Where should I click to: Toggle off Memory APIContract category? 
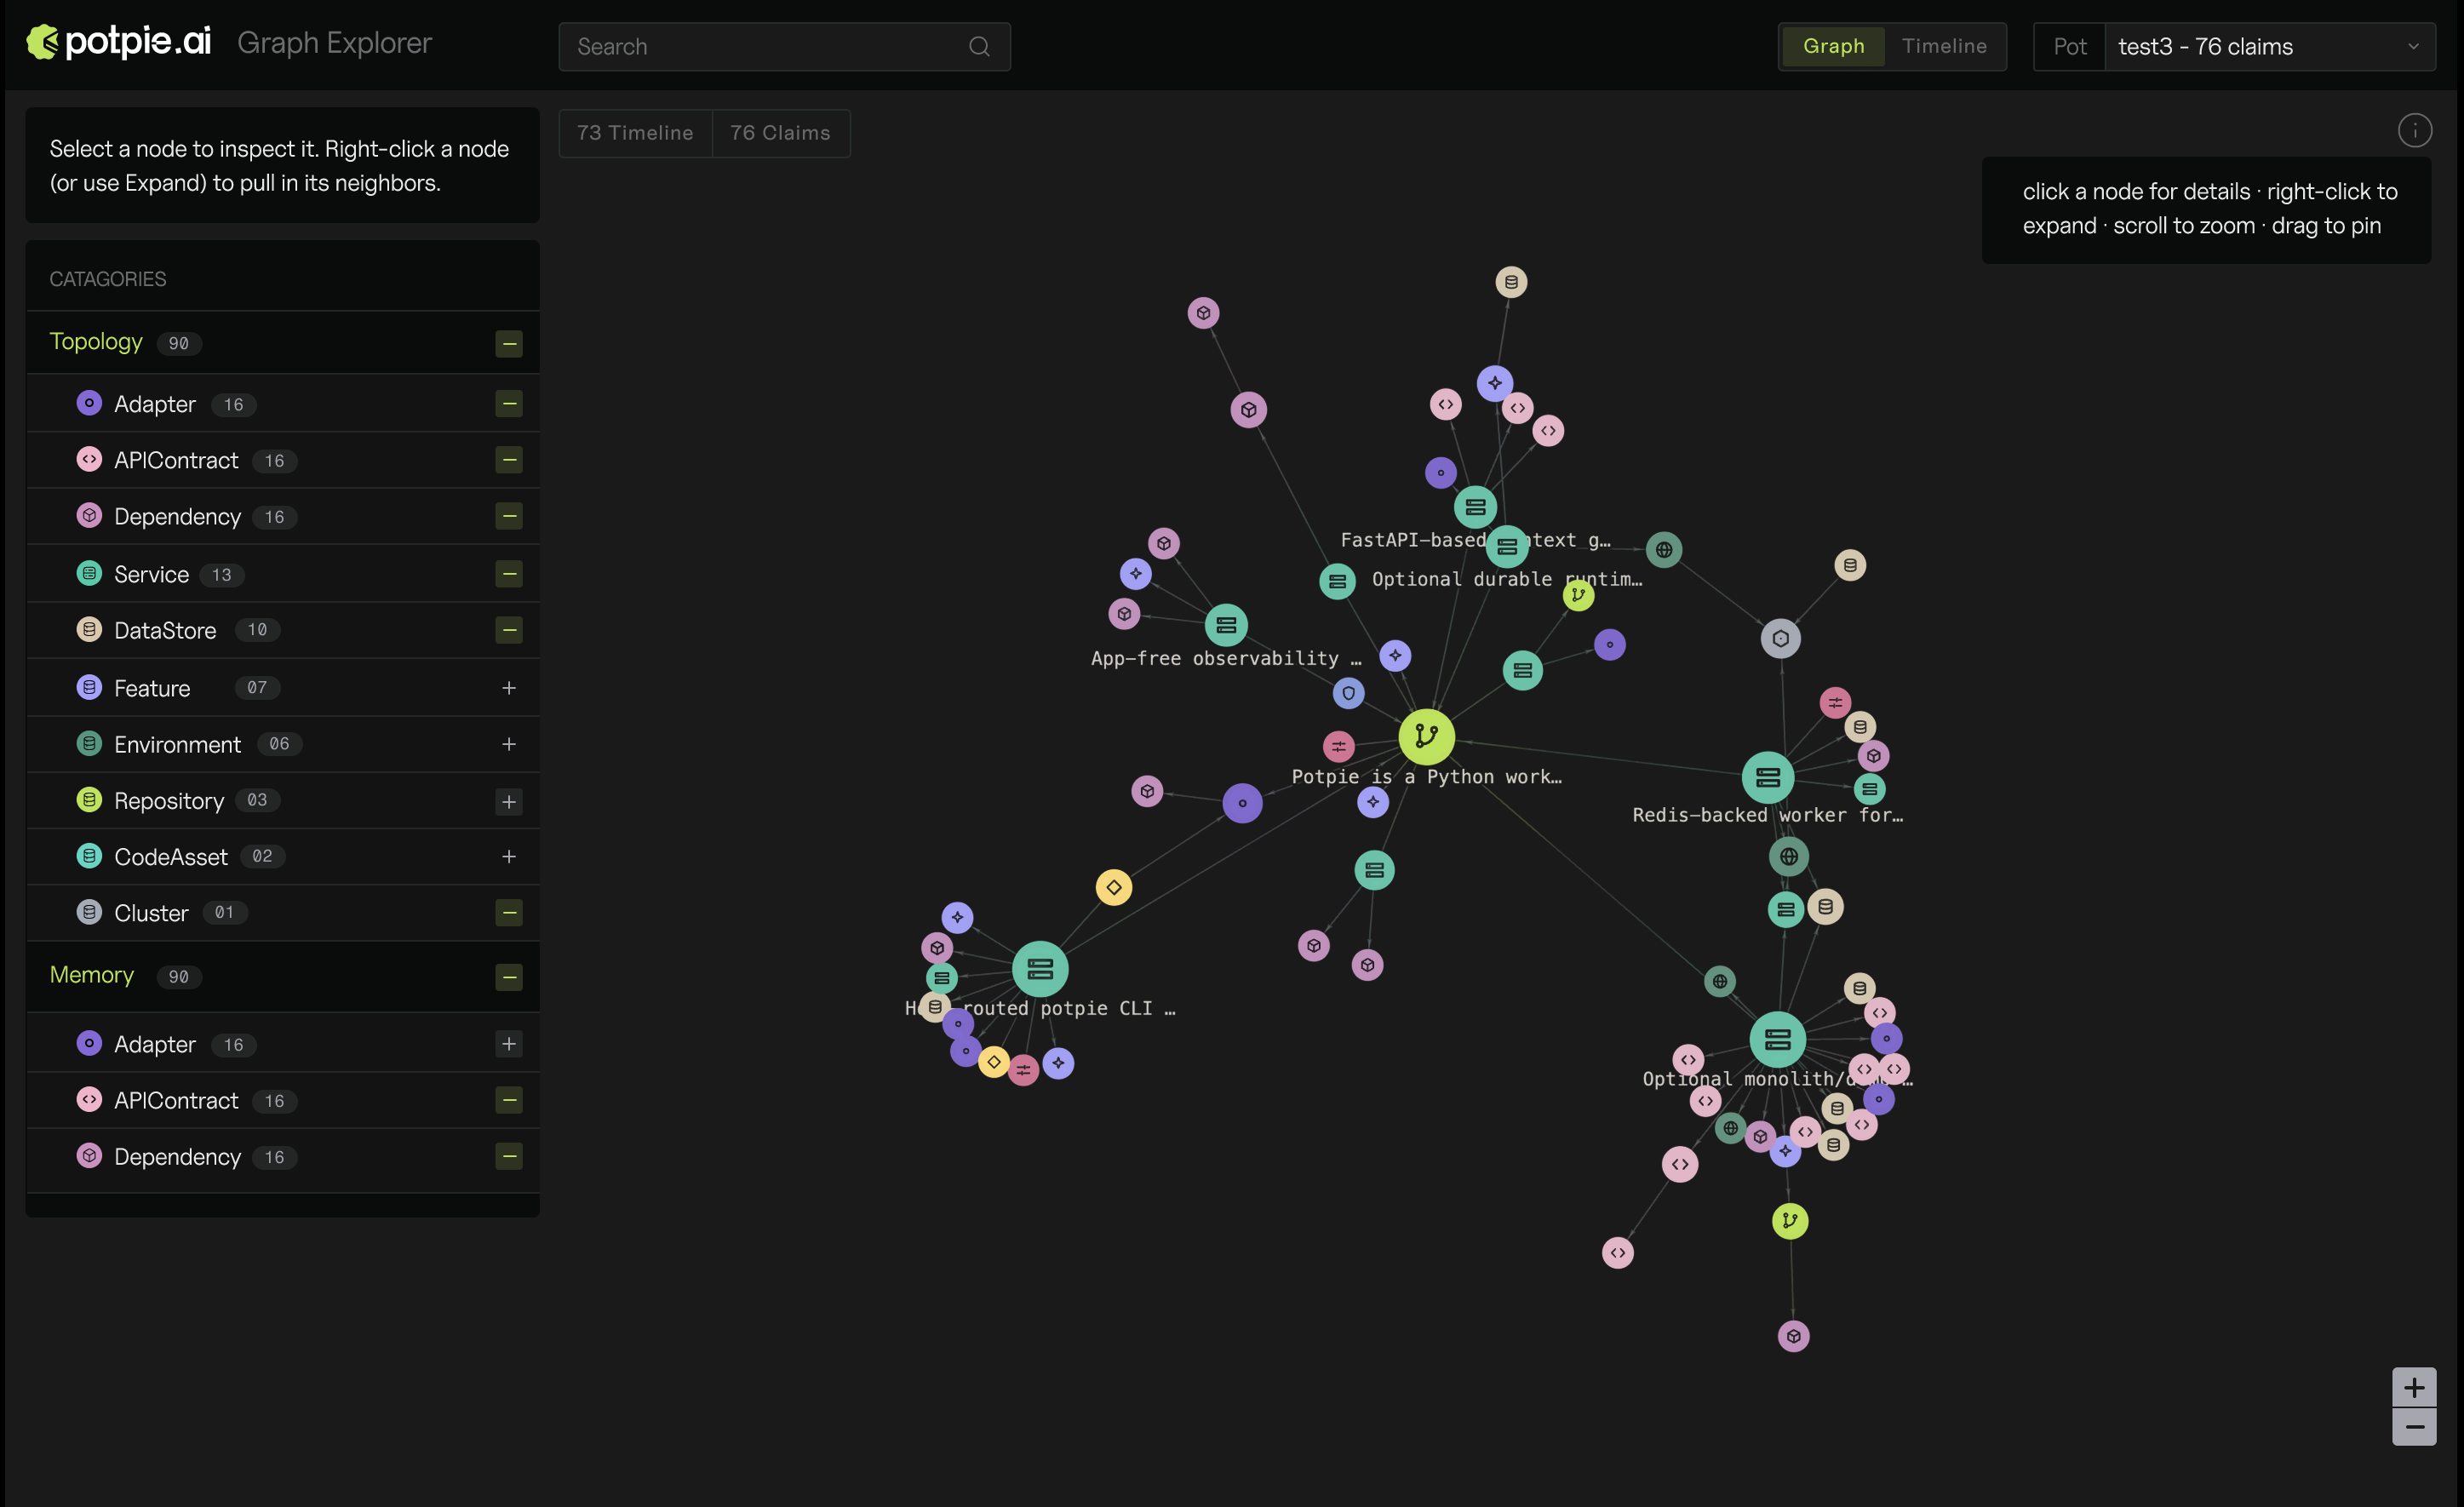click(x=509, y=1100)
